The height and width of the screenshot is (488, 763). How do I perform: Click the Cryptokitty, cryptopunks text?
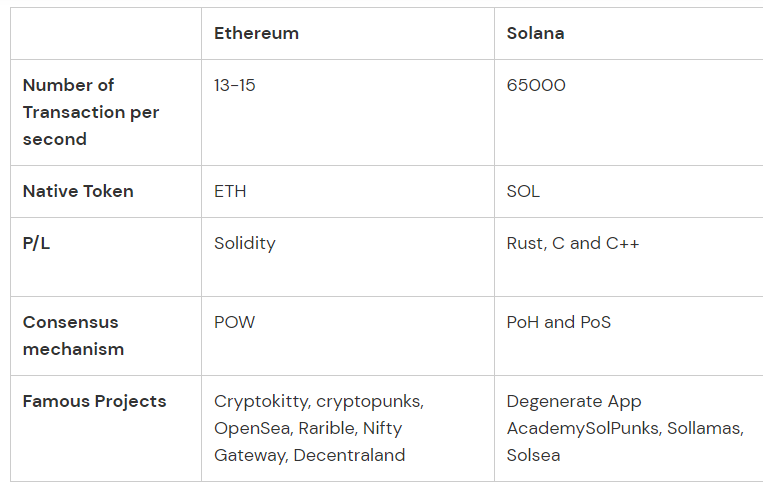(x=319, y=401)
